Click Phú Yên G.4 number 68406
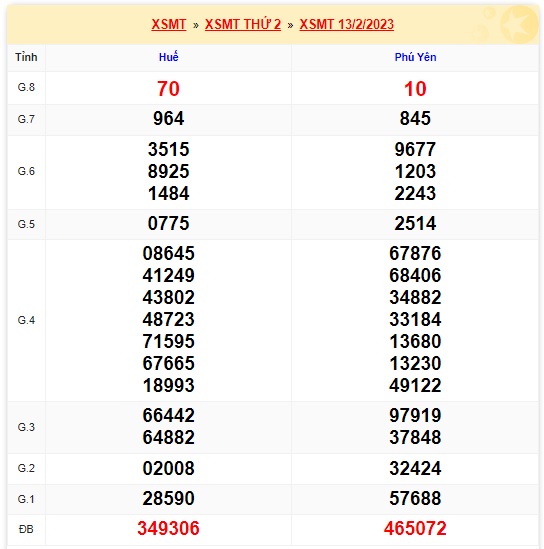This screenshot has width=544, height=549. [x=415, y=276]
